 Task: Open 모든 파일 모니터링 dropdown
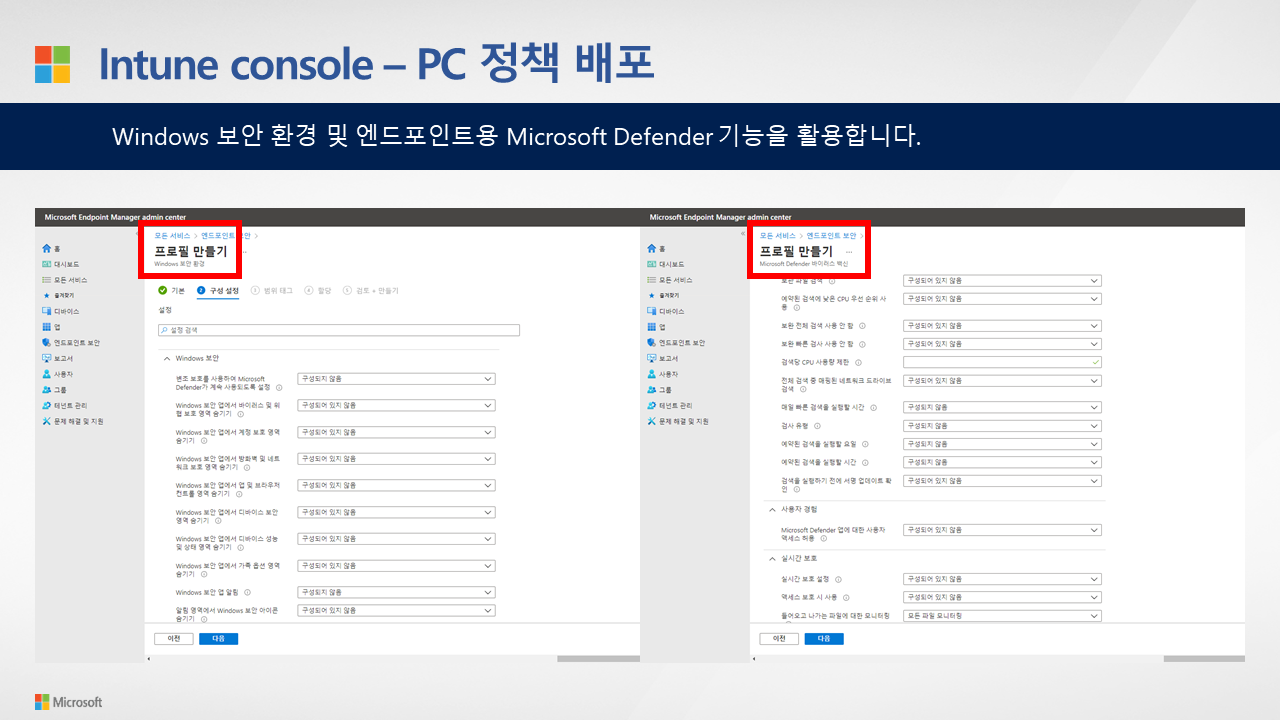(x=1002, y=616)
